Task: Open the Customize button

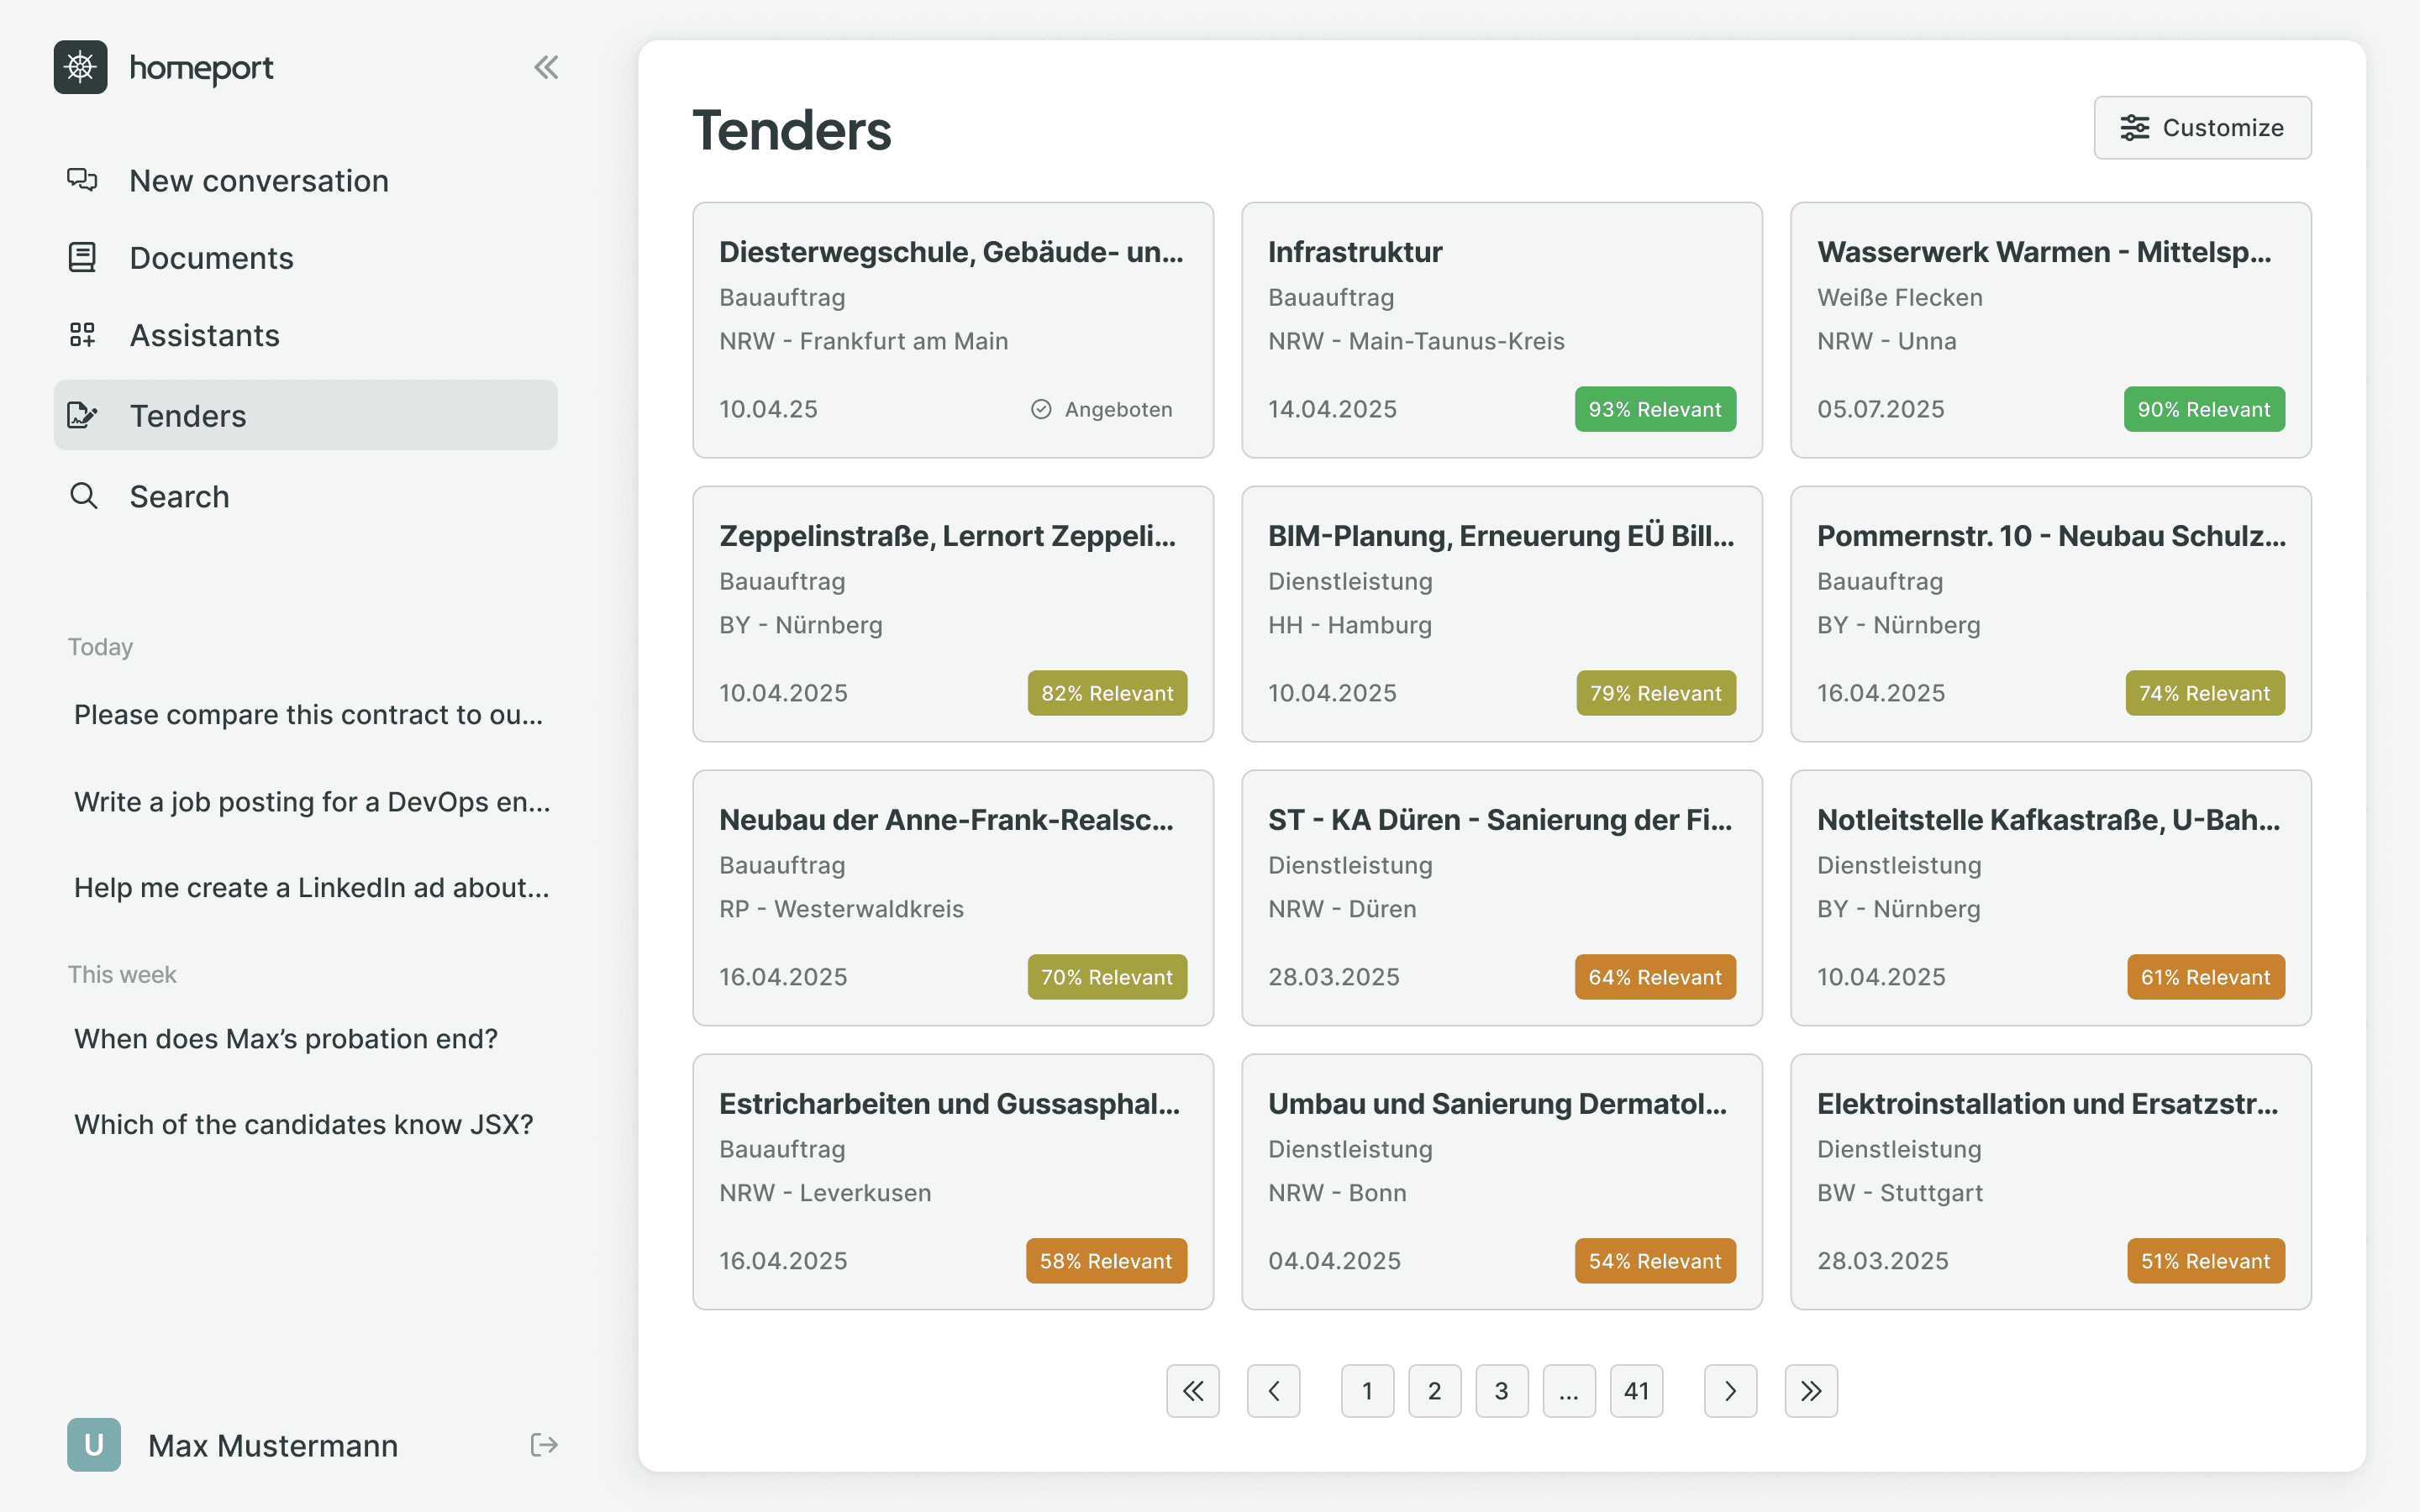Action: point(2203,128)
